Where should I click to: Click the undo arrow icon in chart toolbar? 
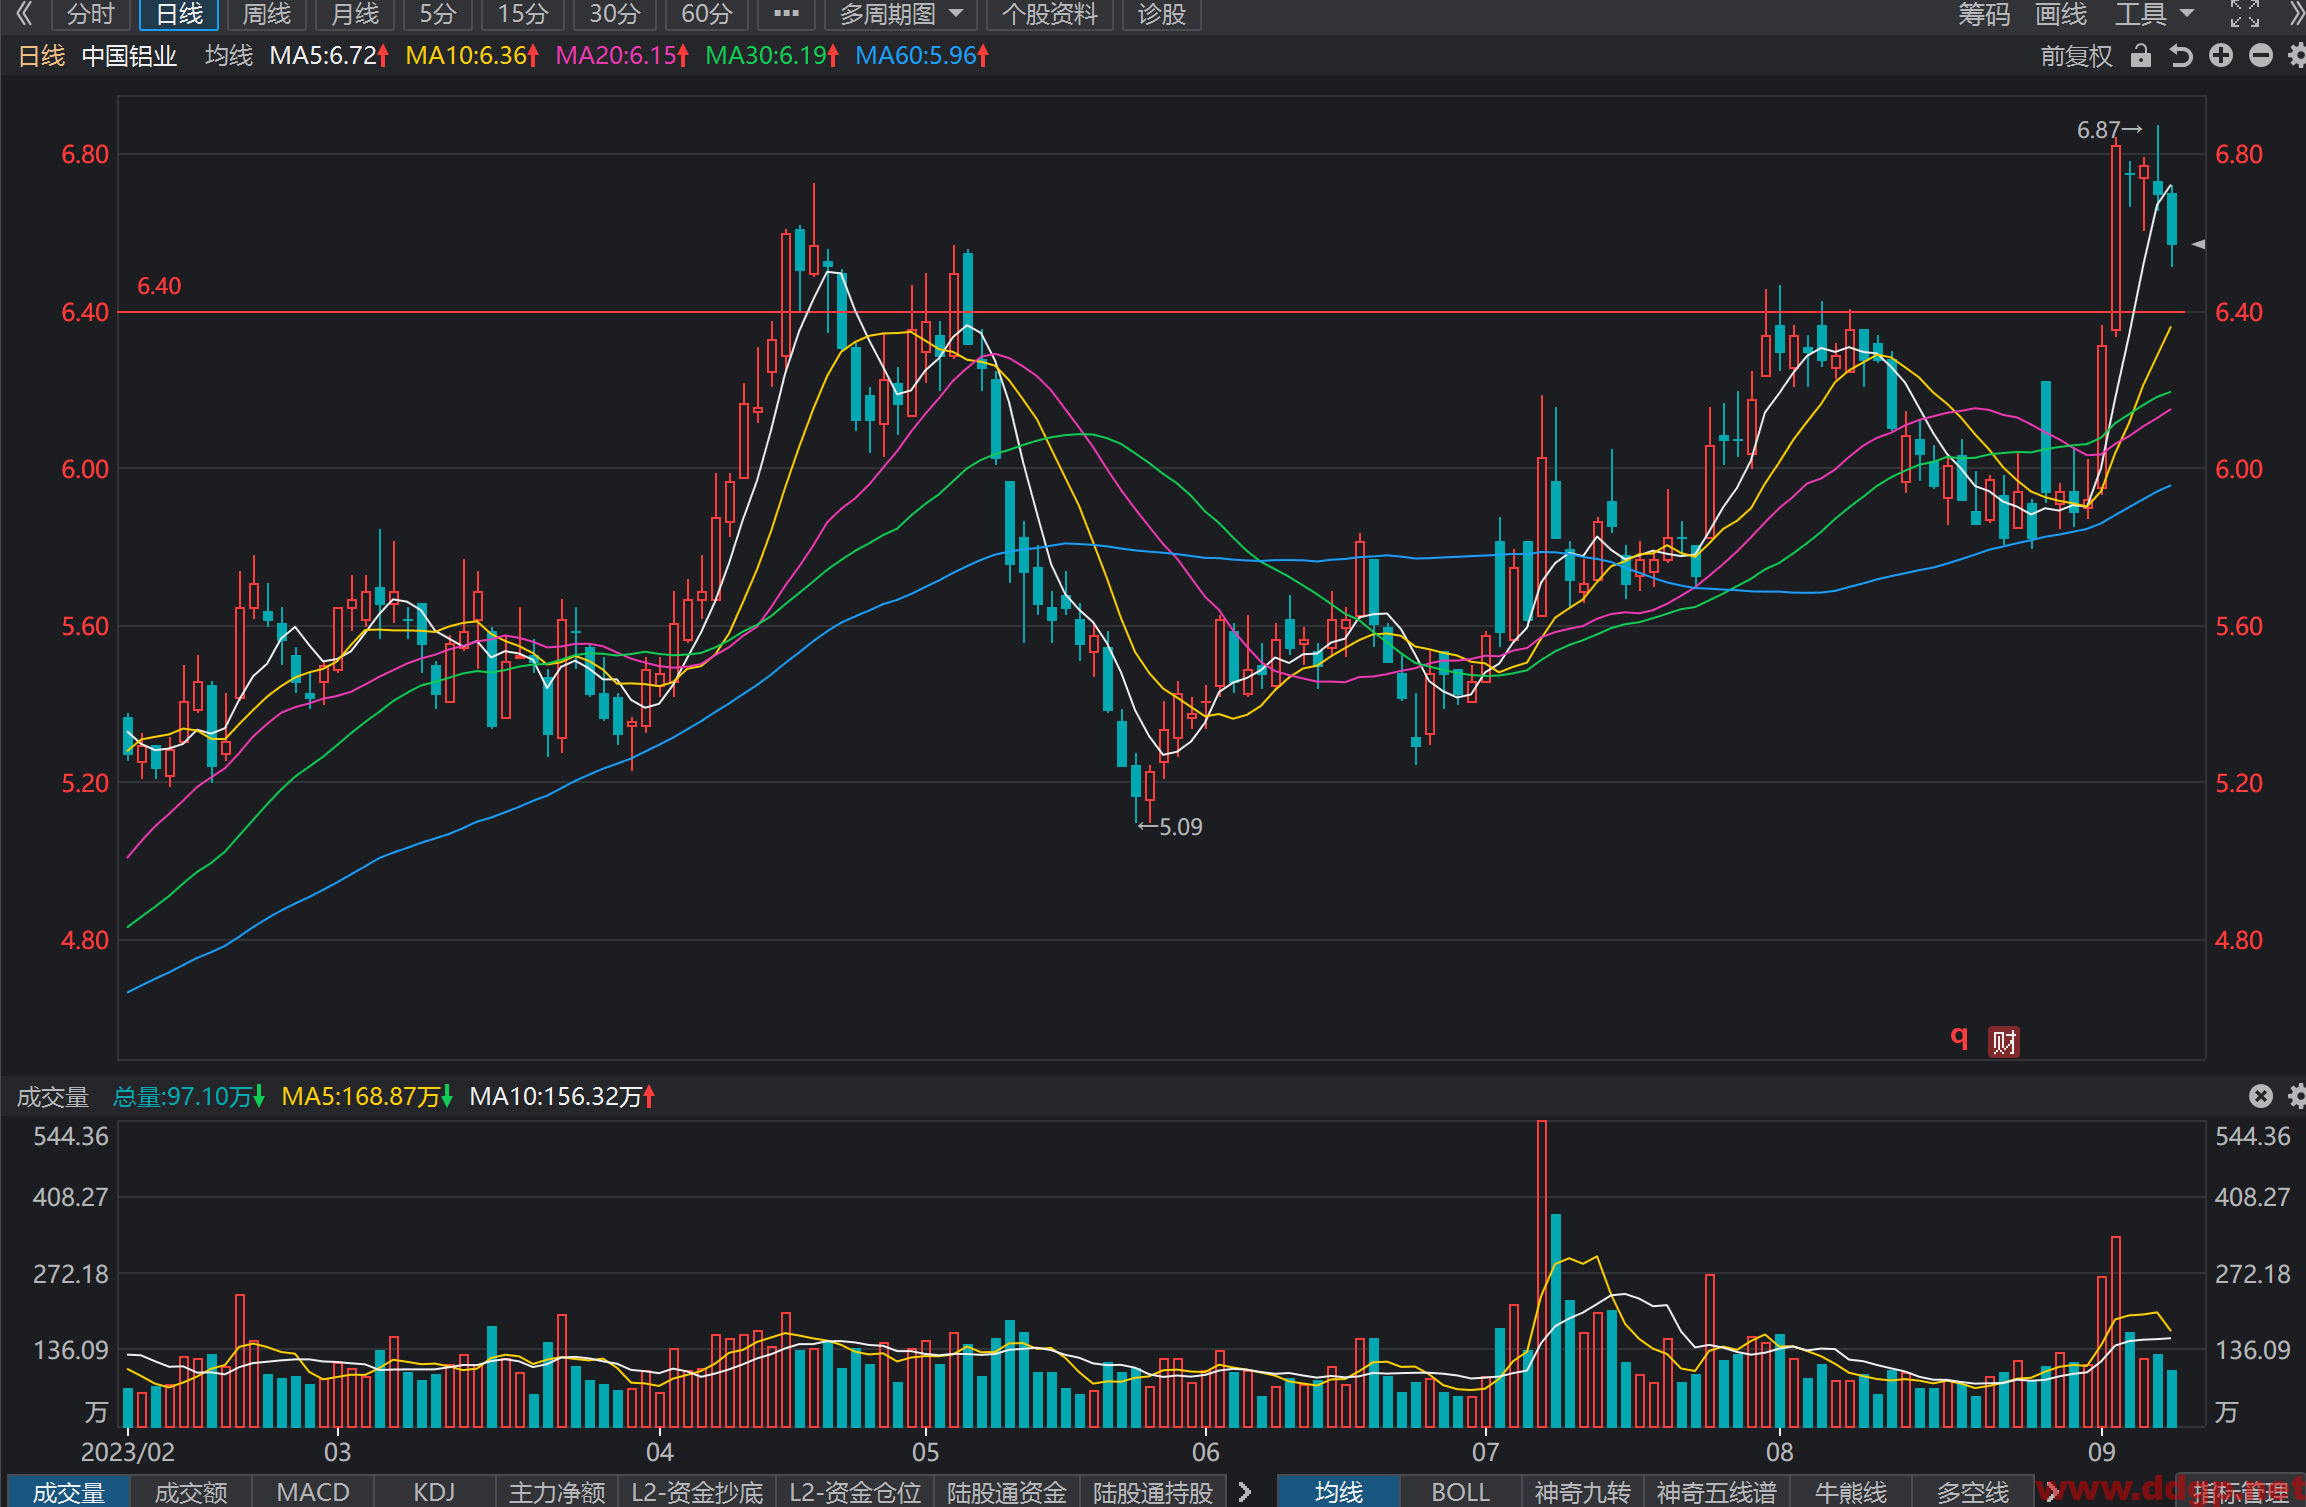pos(2181,56)
